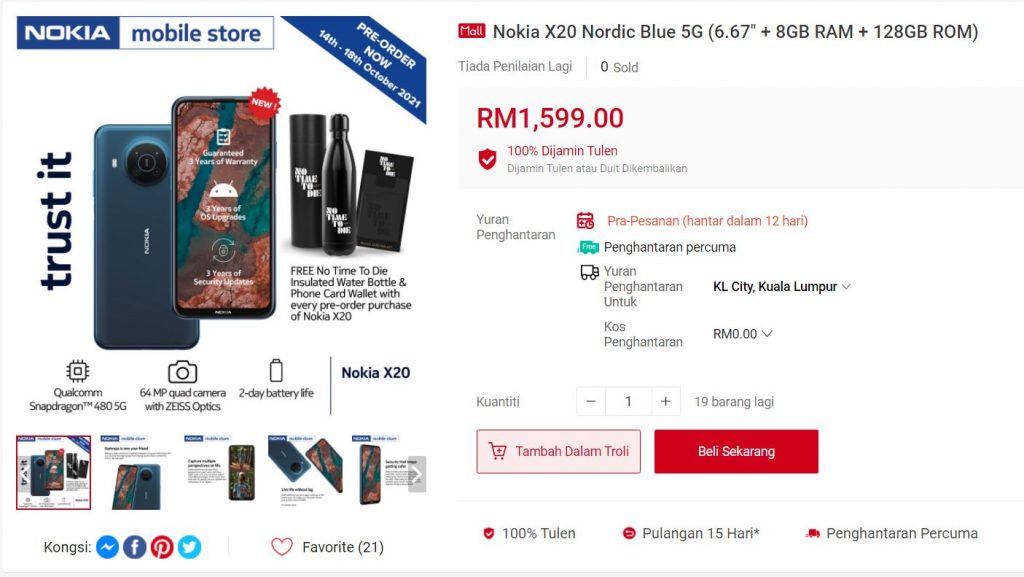This screenshot has height=577, width=1024.
Task: Increase quantity with plus button
Action: [x=665, y=401]
